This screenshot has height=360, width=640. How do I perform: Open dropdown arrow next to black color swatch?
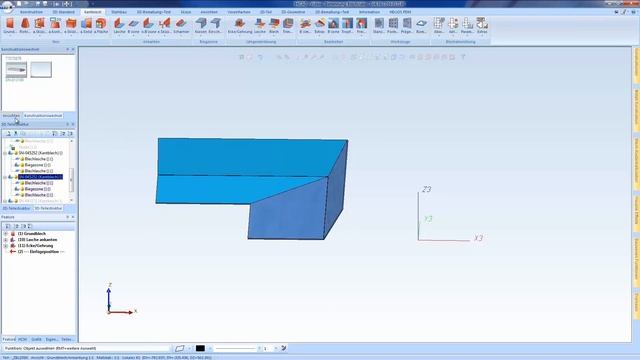pos(210,348)
